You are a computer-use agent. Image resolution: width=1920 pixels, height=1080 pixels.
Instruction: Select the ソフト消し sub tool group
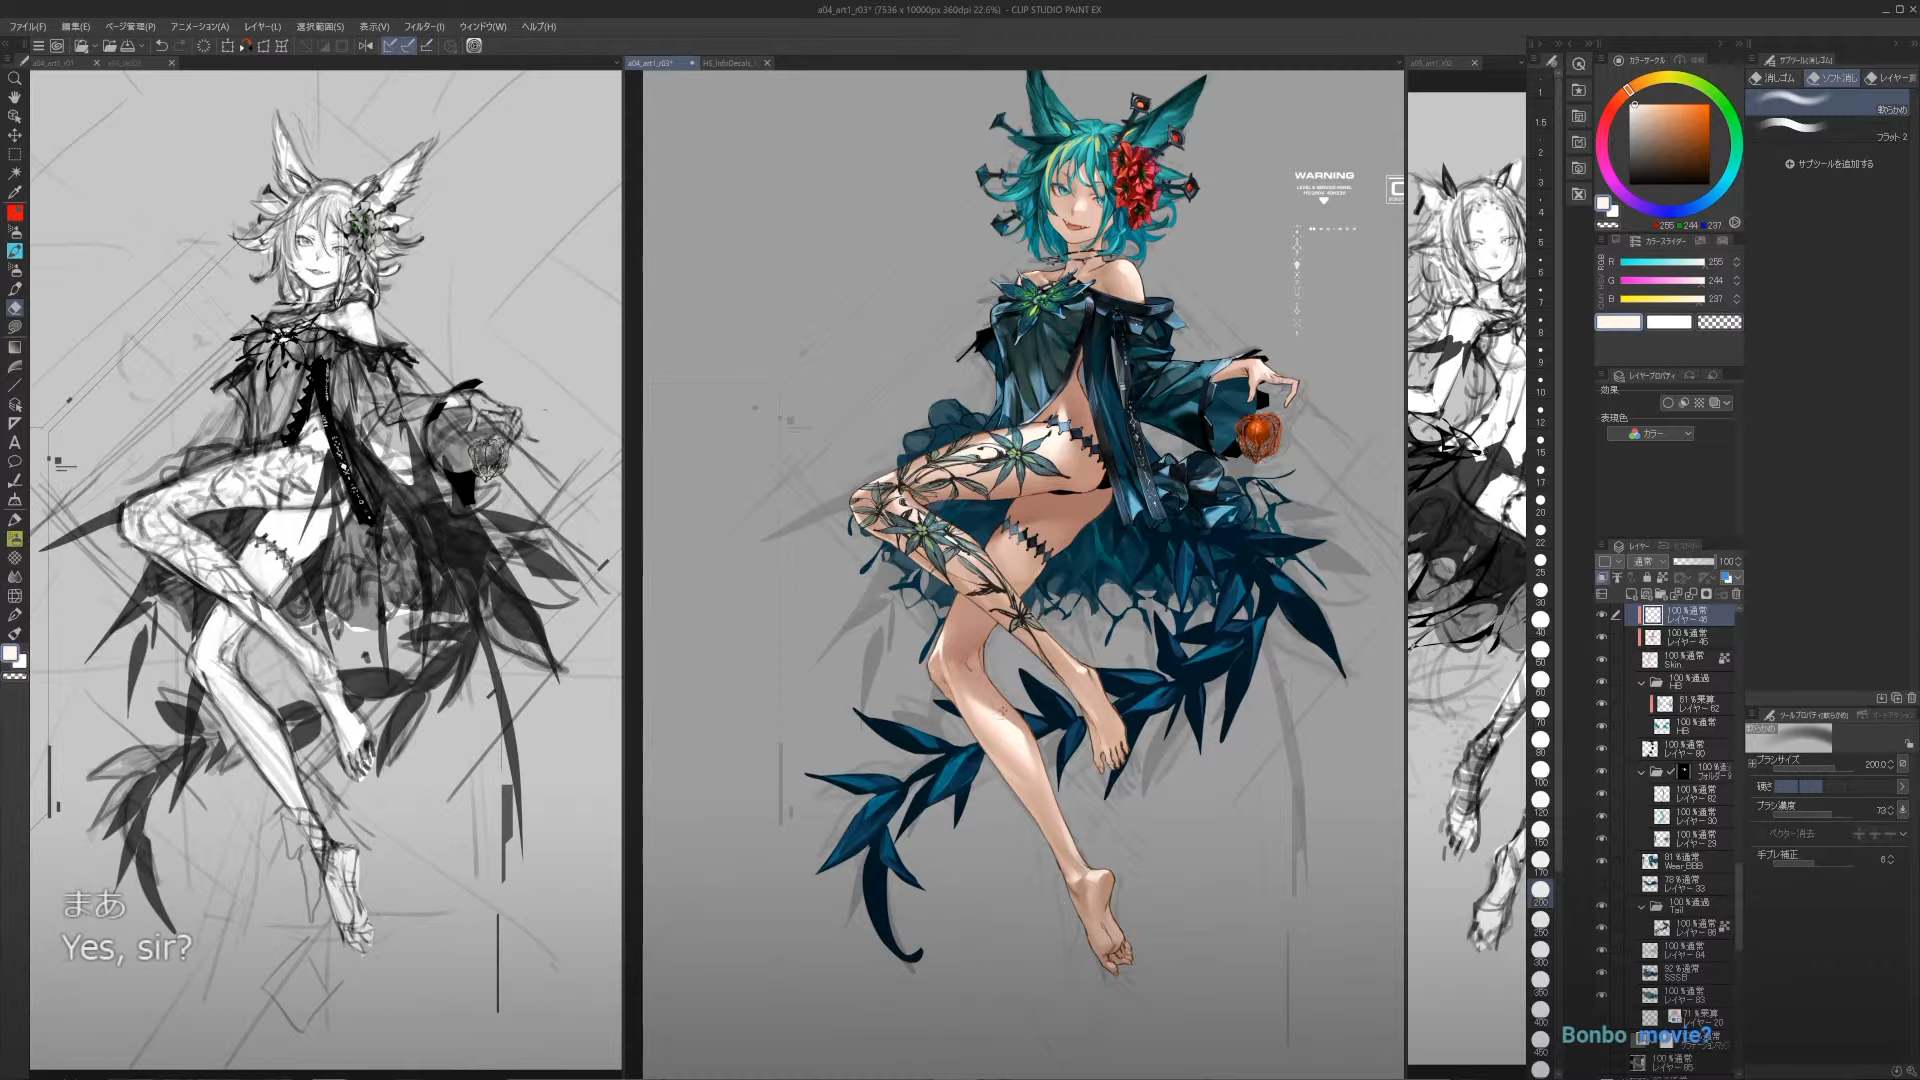(x=1833, y=78)
